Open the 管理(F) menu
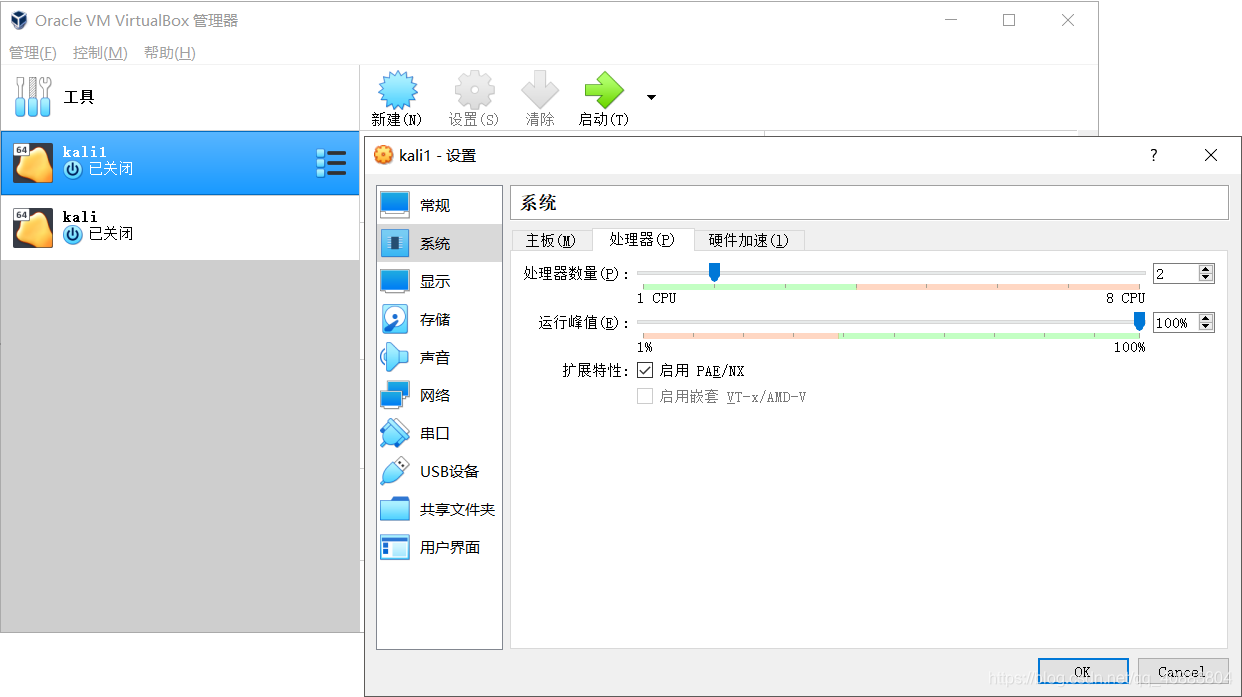 pyautogui.click(x=33, y=52)
